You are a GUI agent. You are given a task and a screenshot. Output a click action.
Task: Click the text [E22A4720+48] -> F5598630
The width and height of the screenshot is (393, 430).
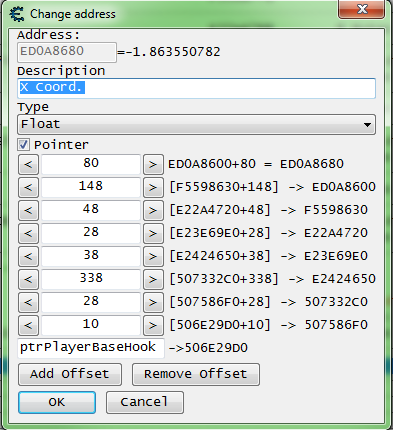coord(268,210)
